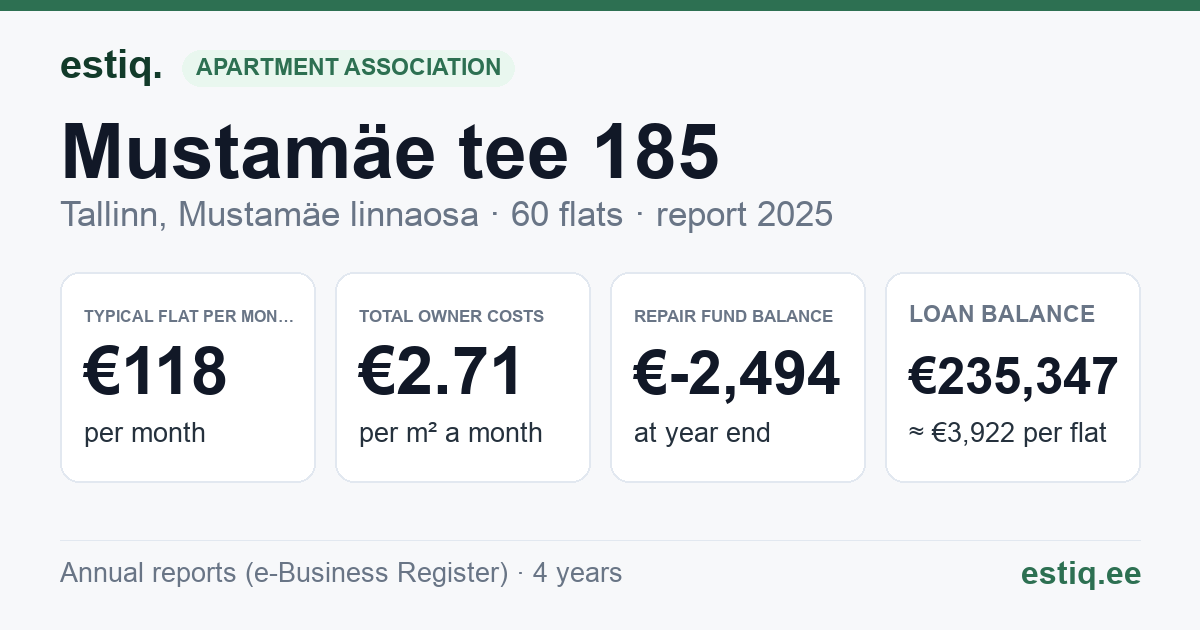The image size is (1200, 630).
Task: Click the €-2,494 value
Action: click(737, 373)
